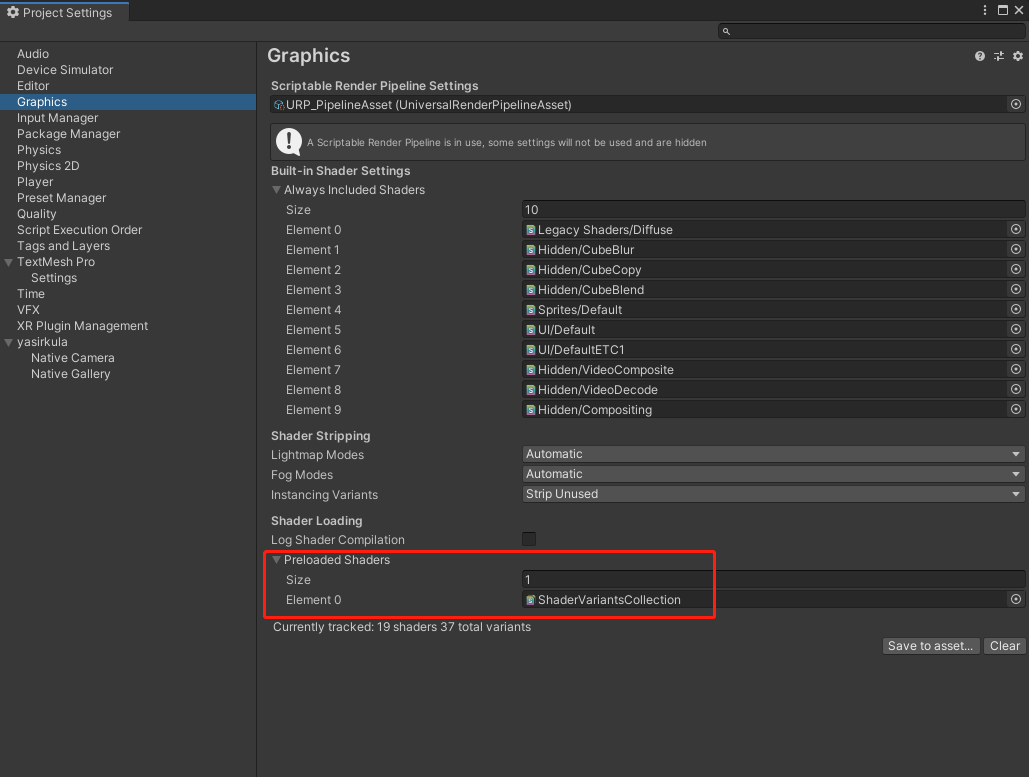
Task: Open object picker for Legacy Shaders/Diffuse
Action: (1015, 229)
